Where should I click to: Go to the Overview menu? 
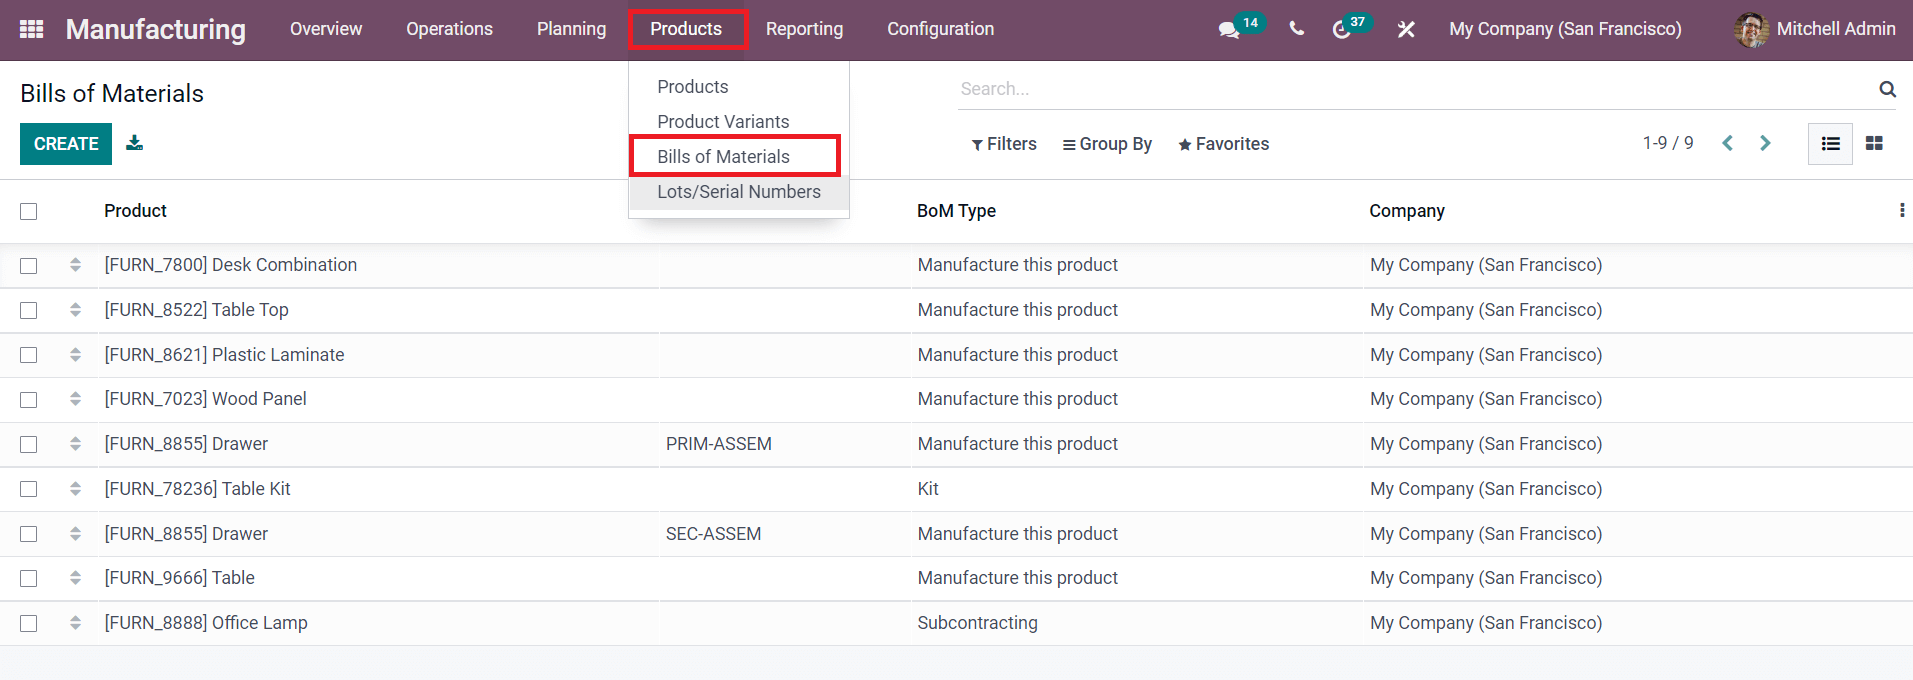pos(326,29)
